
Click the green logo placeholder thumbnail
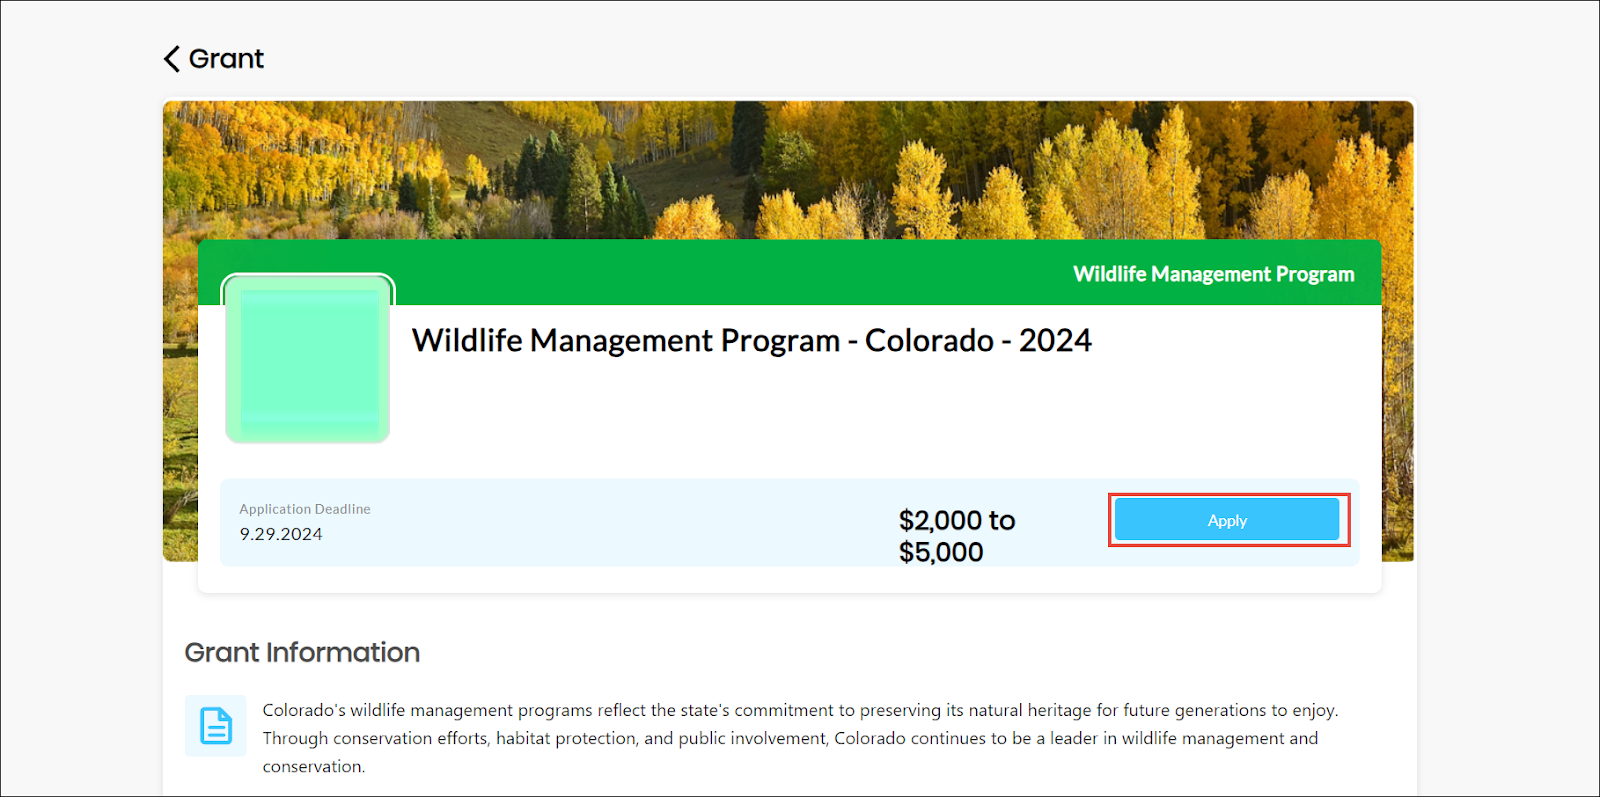click(308, 359)
